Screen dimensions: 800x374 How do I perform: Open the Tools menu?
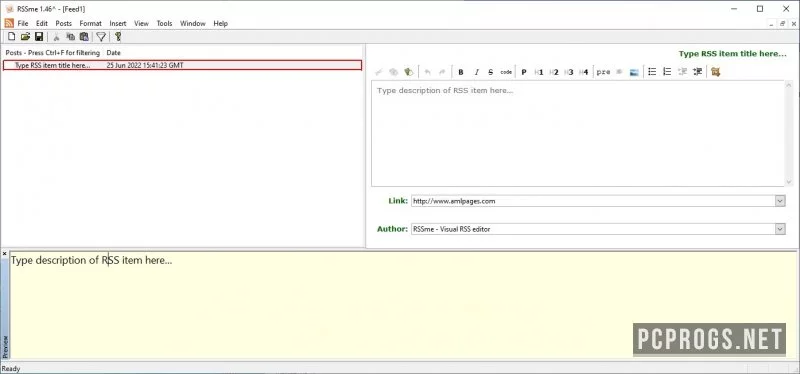(x=164, y=23)
